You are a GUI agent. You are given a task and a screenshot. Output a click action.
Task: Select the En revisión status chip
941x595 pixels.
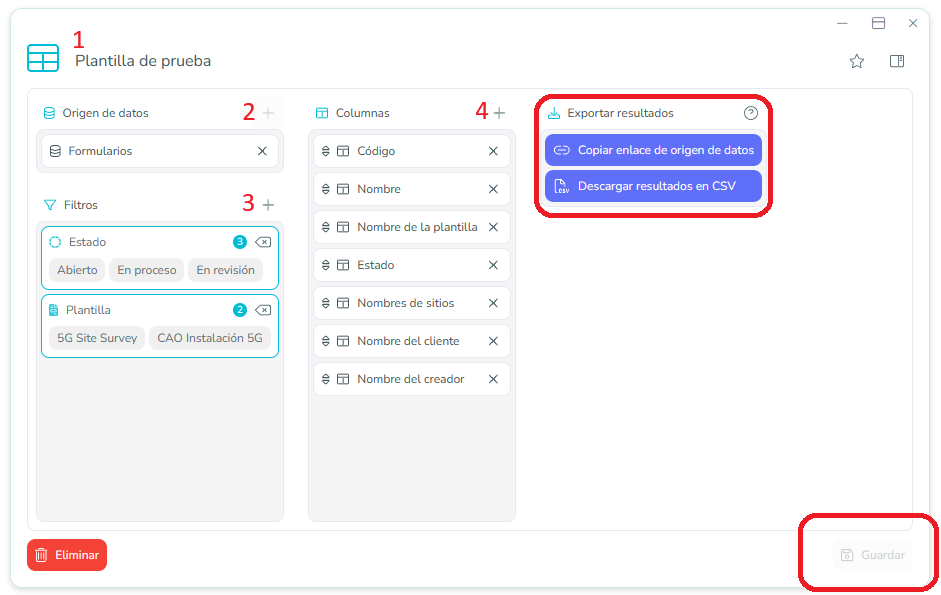[225, 270]
